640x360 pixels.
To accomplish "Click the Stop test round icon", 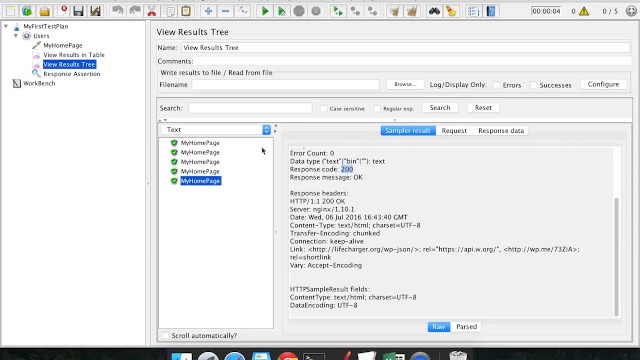I will pos(299,11).
